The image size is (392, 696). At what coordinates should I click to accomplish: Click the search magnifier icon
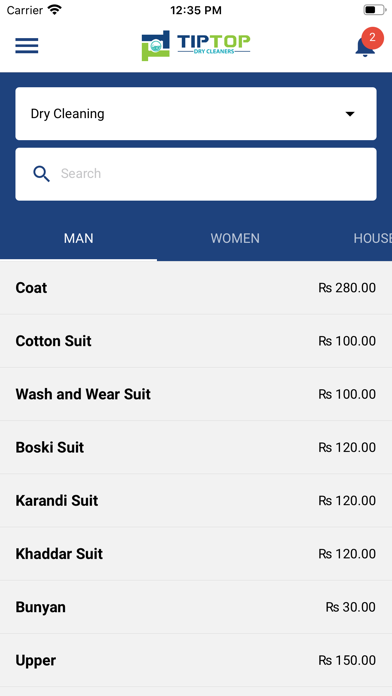click(x=41, y=174)
